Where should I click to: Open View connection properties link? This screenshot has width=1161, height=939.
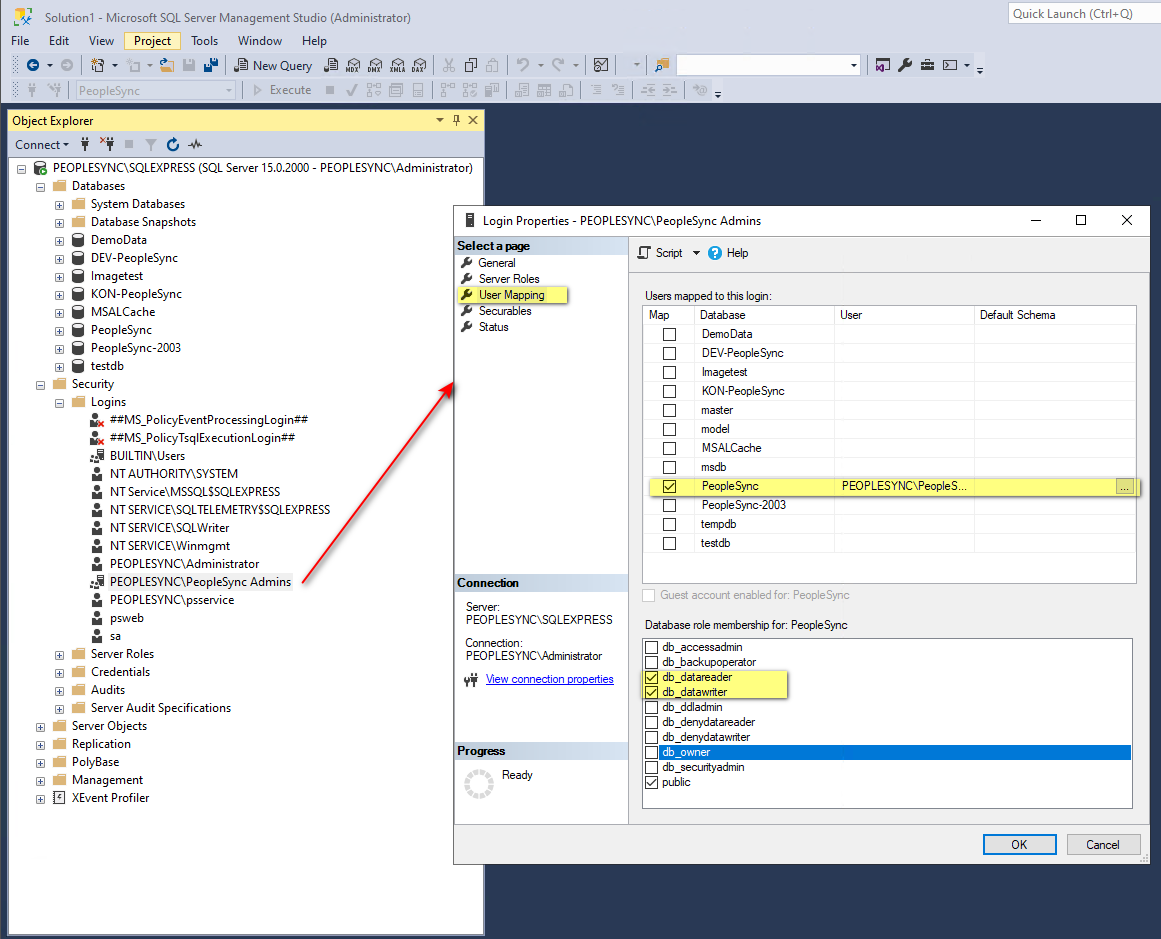pos(549,679)
